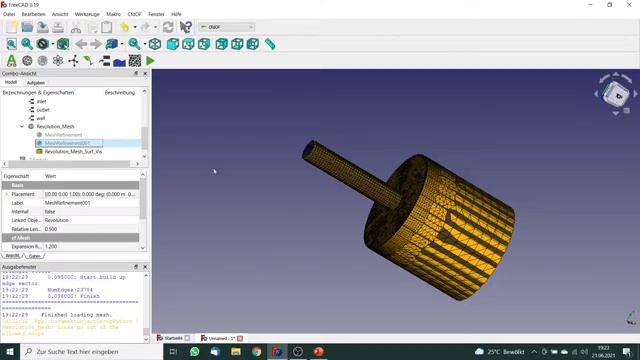Click the Fit All zoom icon
This screenshot has width=640, height=360.
(x=11, y=44)
